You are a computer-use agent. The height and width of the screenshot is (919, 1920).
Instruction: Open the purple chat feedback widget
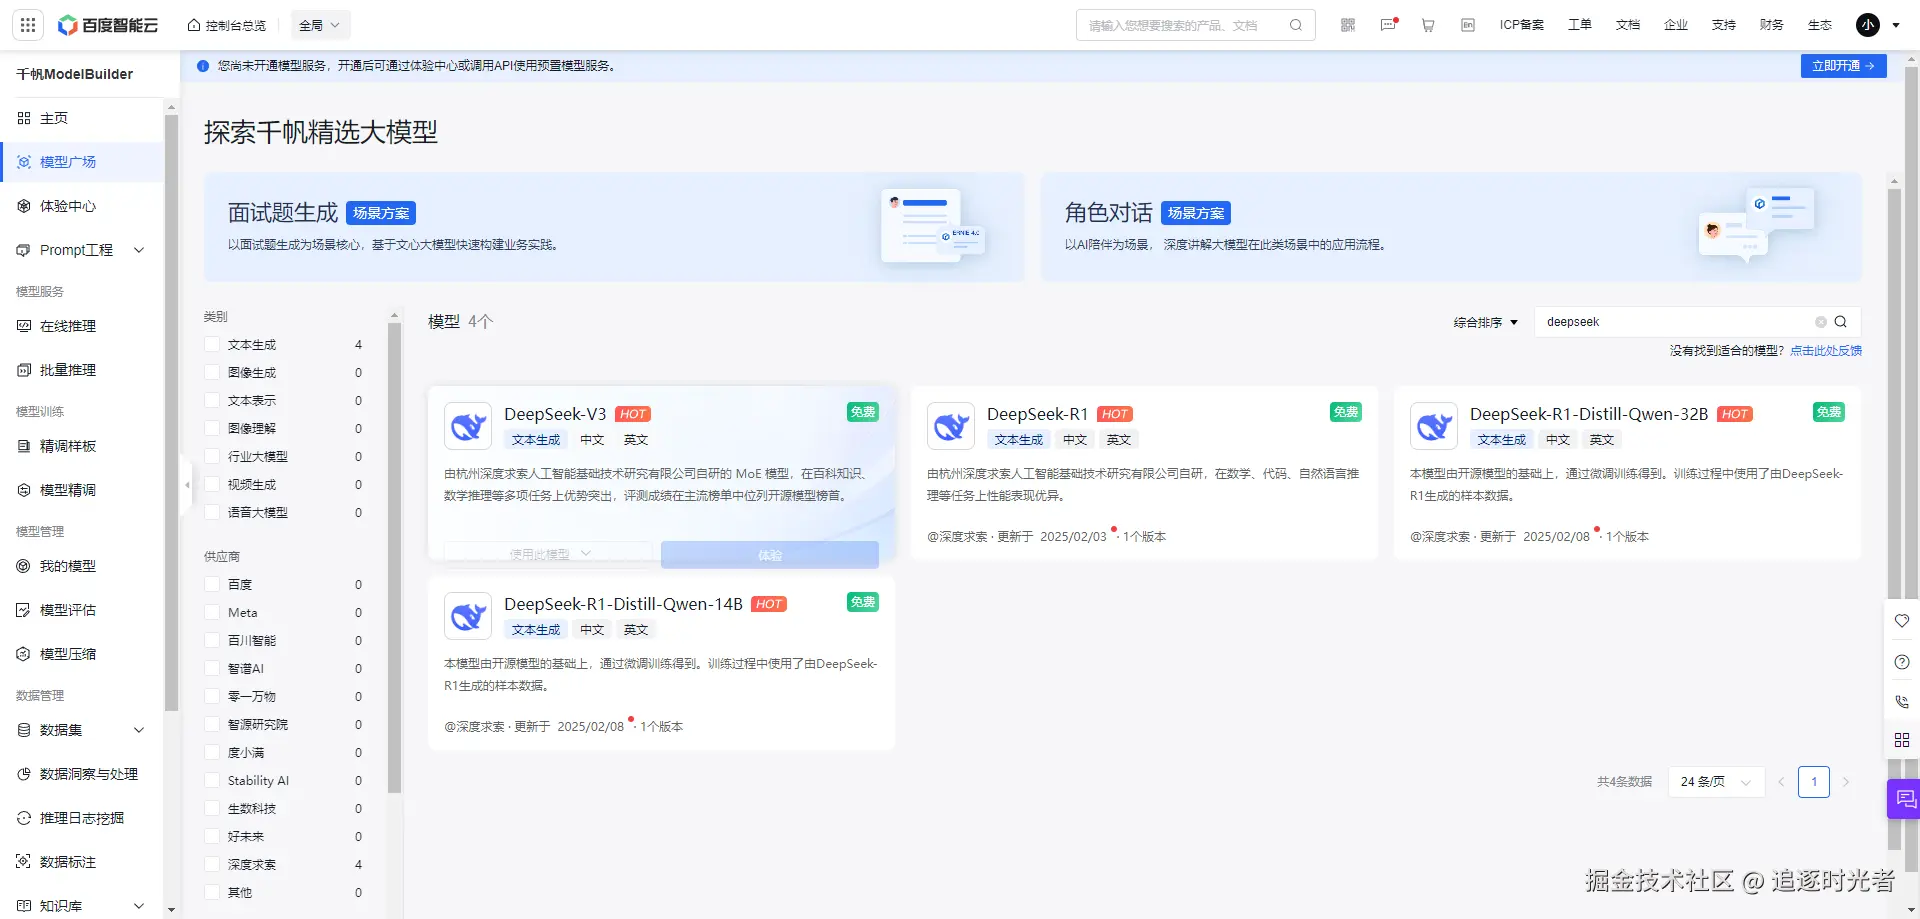pos(1905,799)
